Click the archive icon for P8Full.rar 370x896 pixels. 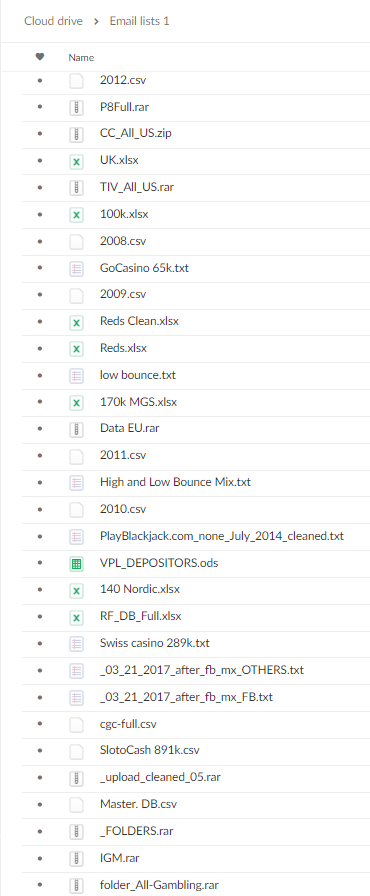pos(76,107)
